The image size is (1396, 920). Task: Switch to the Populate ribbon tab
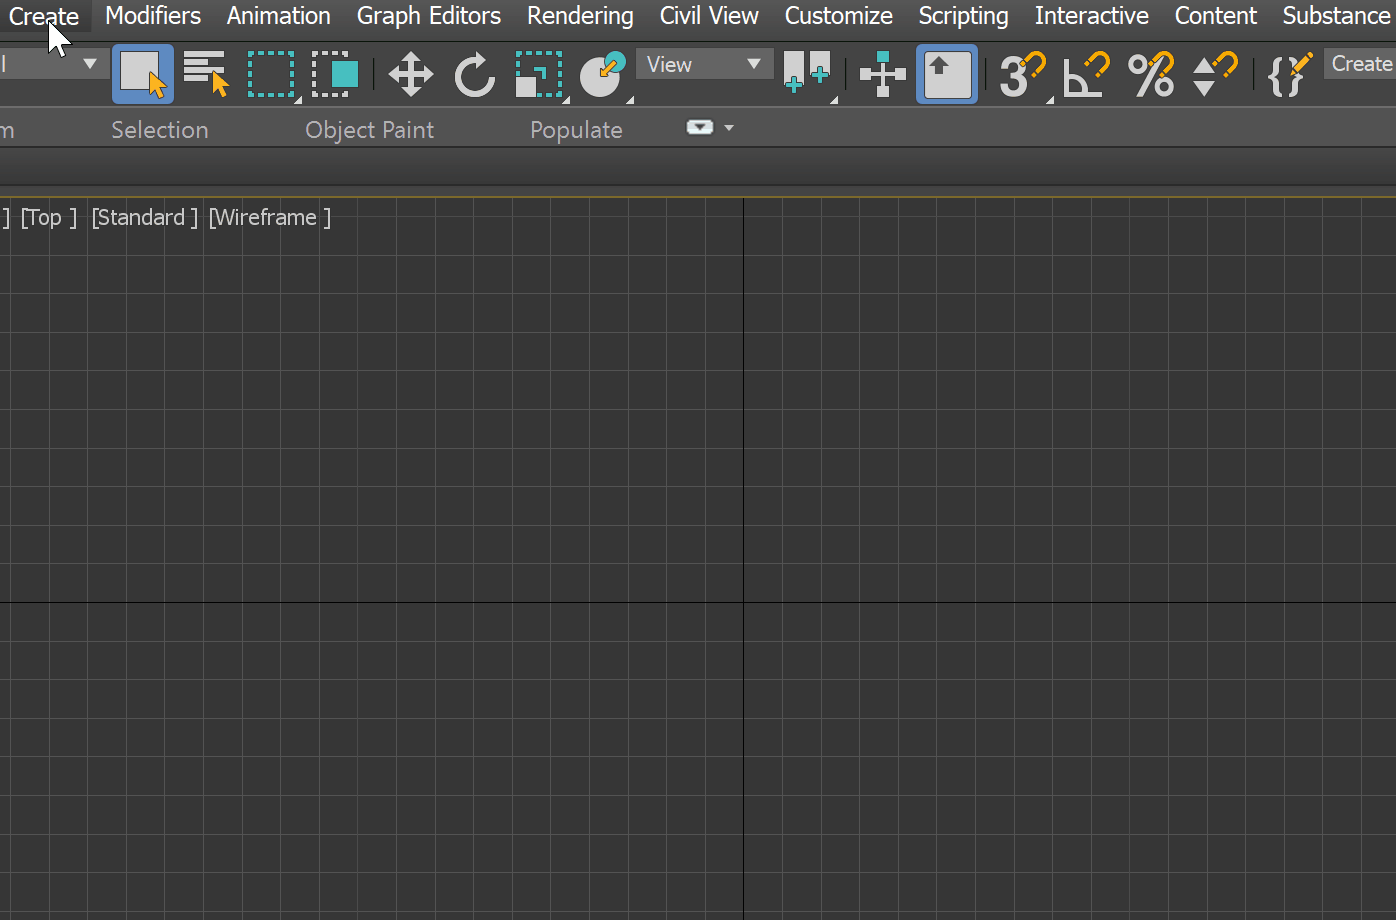pos(576,129)
